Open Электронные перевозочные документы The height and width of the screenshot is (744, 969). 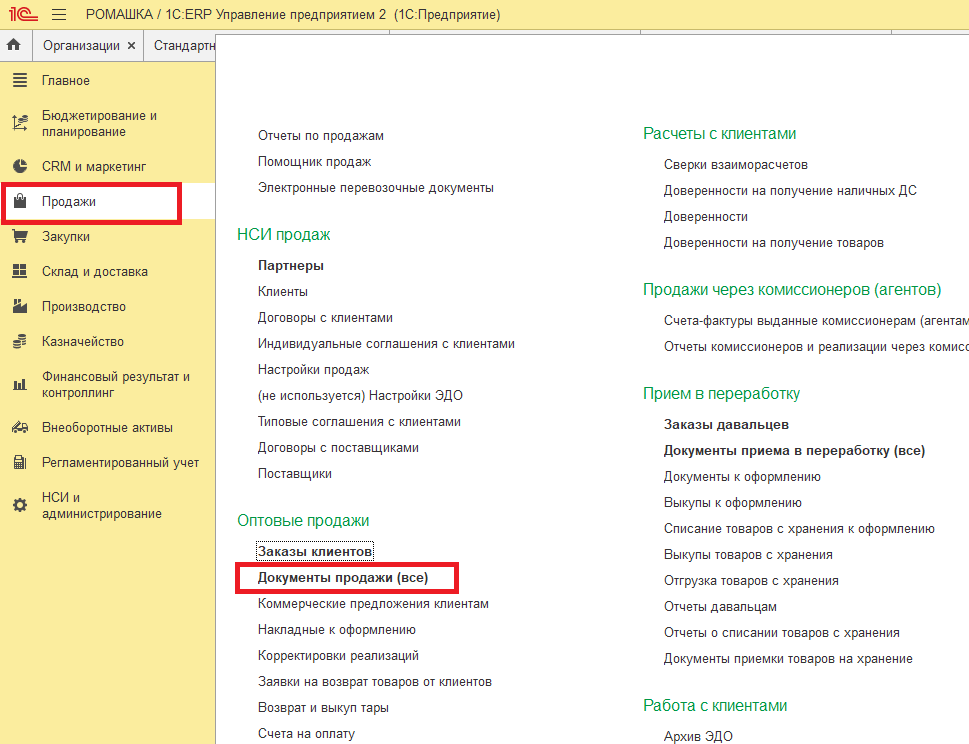[376, 188]
